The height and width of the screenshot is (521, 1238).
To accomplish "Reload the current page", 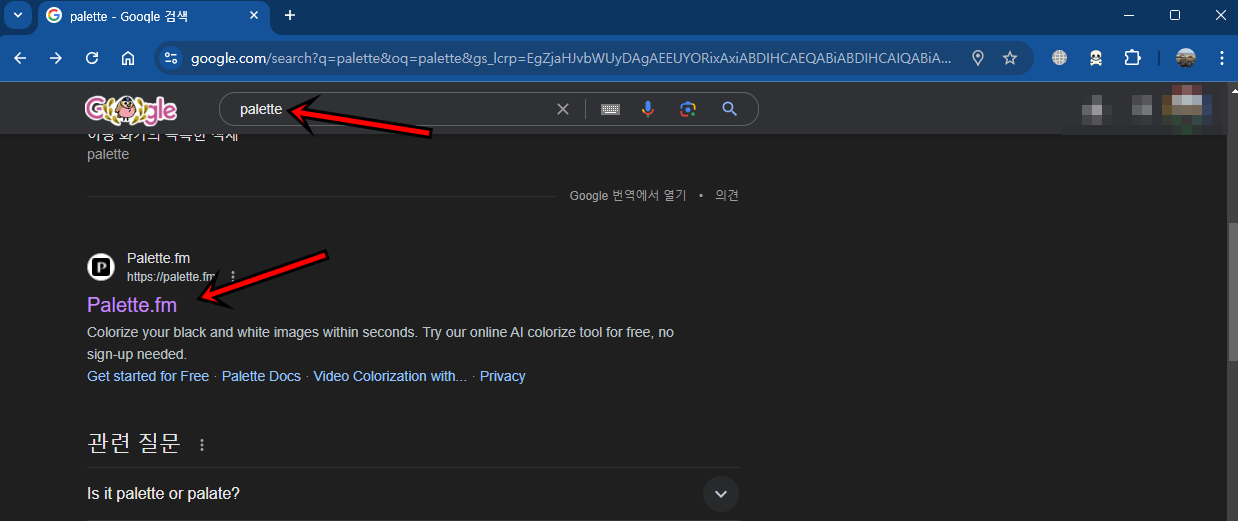I will [92, 58].
